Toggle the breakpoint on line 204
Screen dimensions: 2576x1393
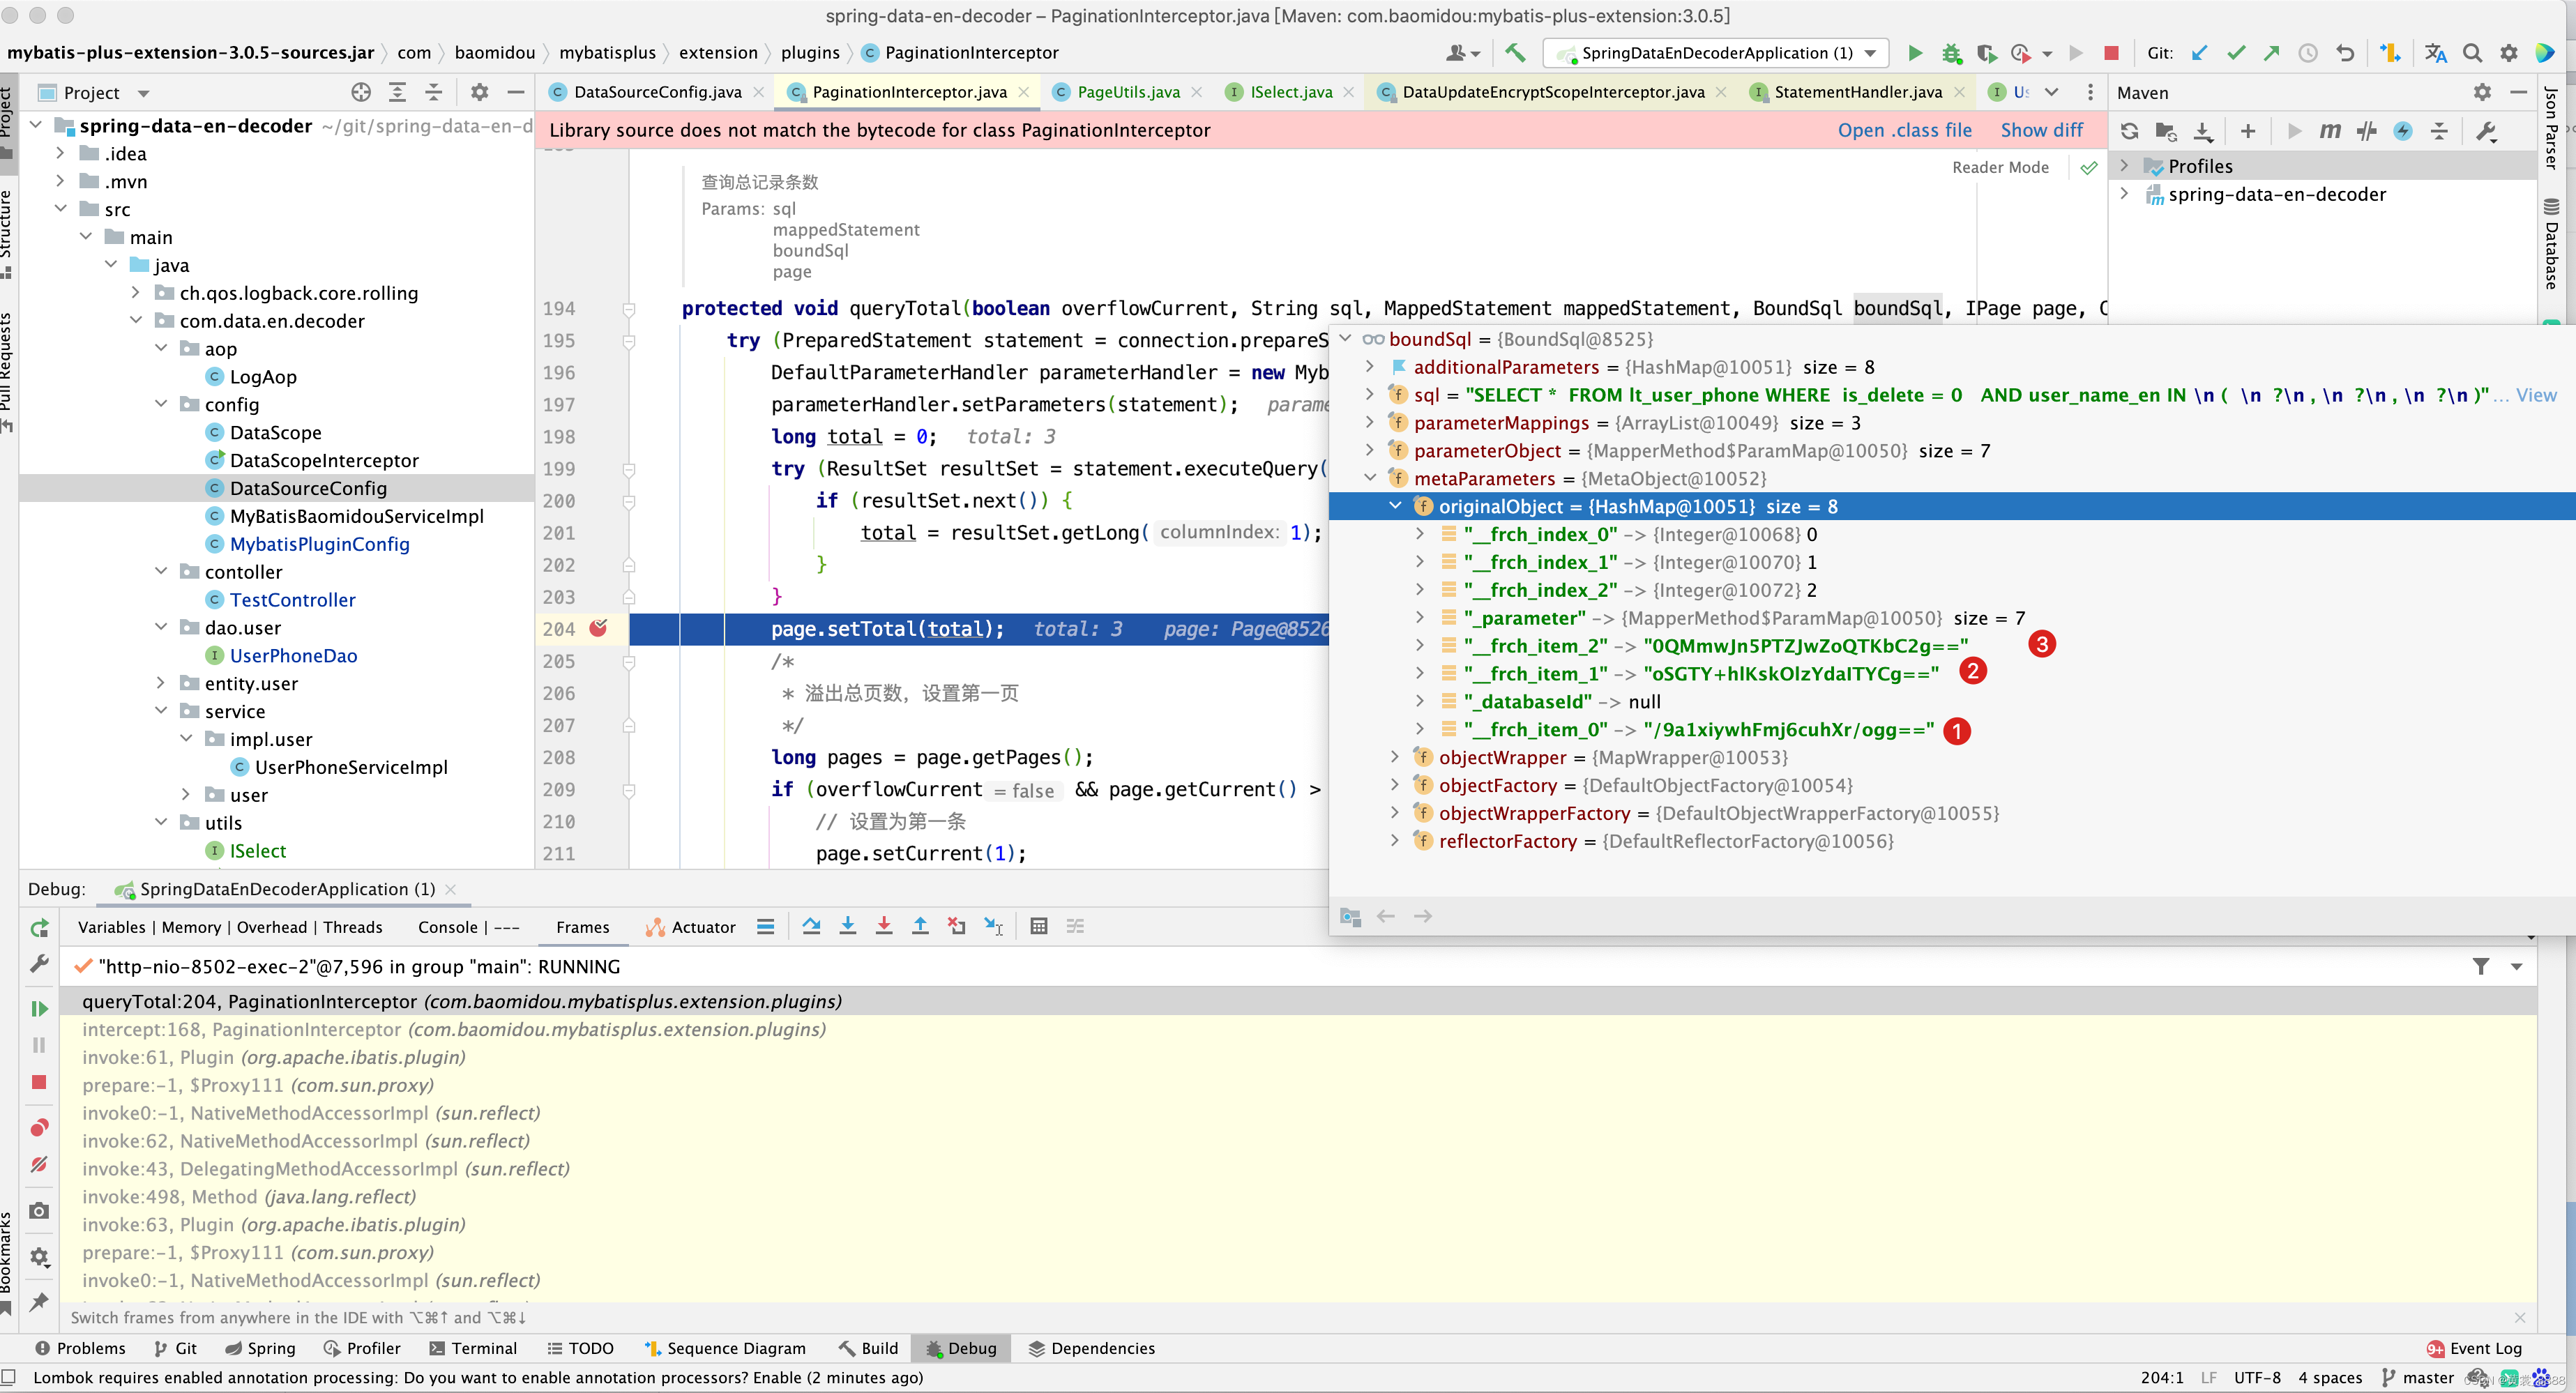(598, 628)
